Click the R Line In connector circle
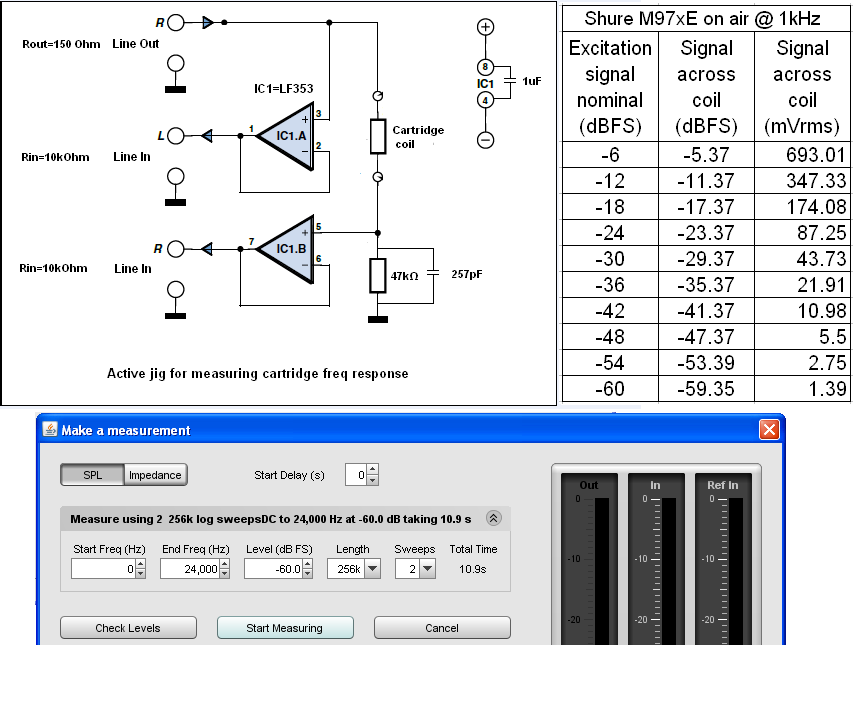This screenshot has width=854, height=724. click(x=175, y=249)
